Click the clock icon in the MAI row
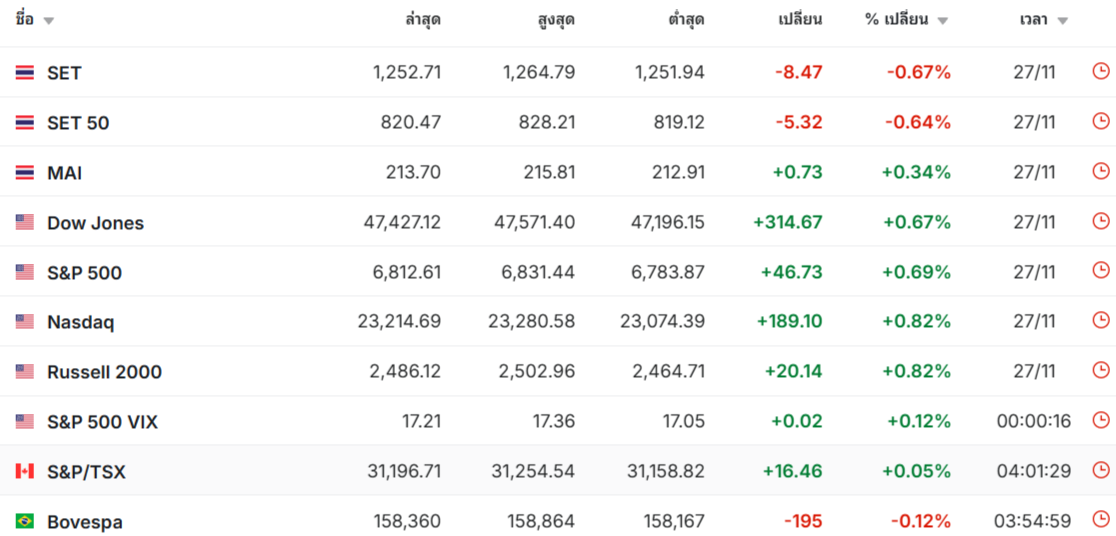The width and height of the screenshot is (1116, 536). pos(1100,171)
